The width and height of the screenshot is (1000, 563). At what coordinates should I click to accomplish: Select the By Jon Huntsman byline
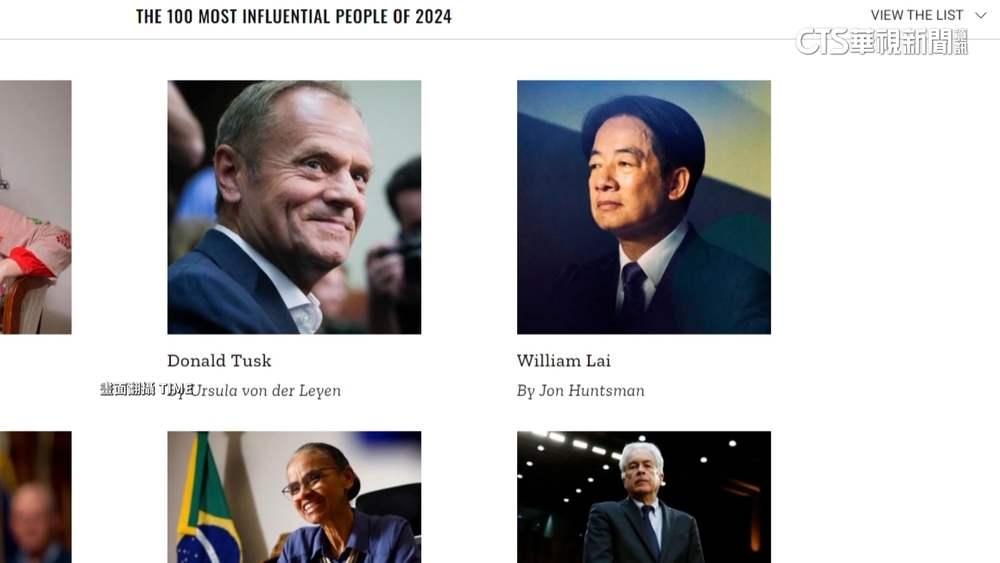click(x=580, y=391)
